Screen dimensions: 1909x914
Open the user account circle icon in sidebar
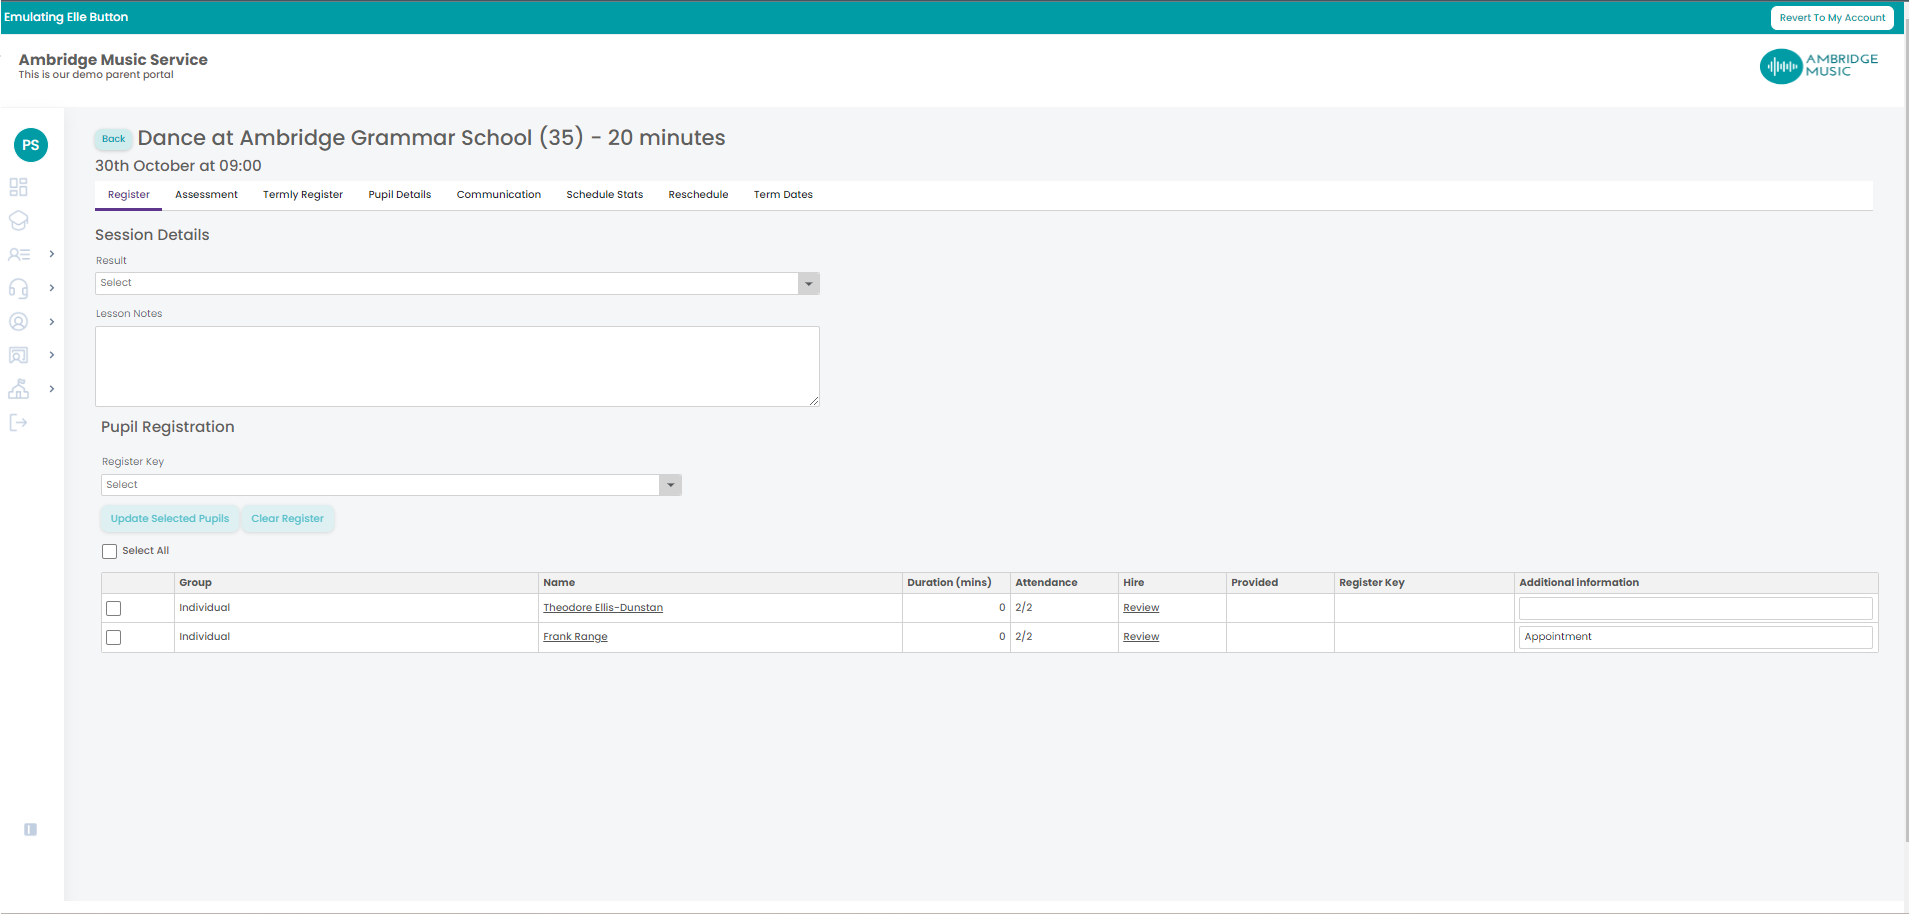18,322
